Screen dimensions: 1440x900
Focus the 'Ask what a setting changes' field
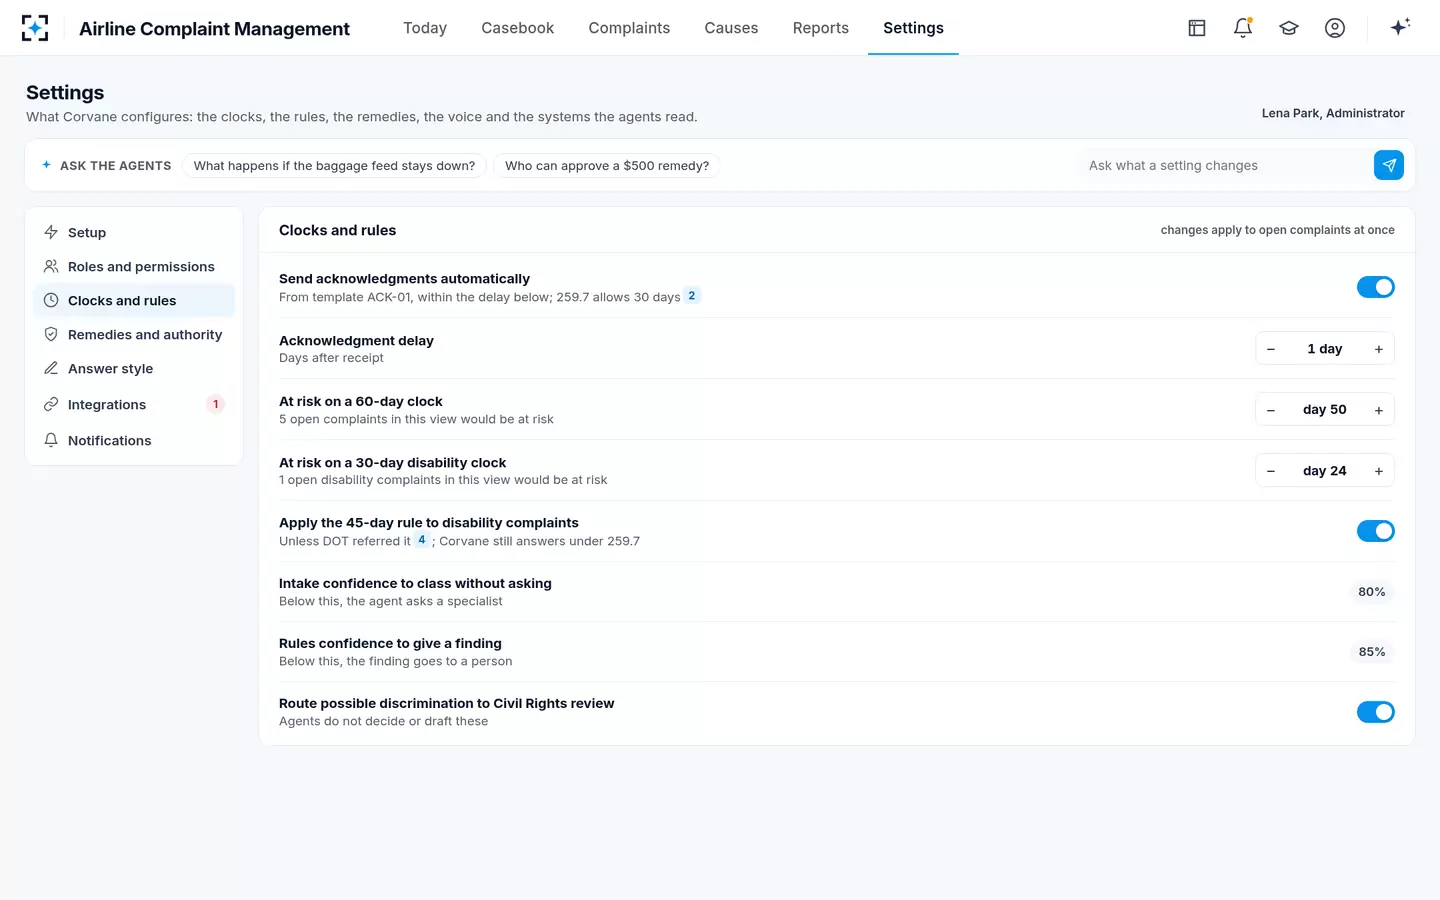point(1224,165)
